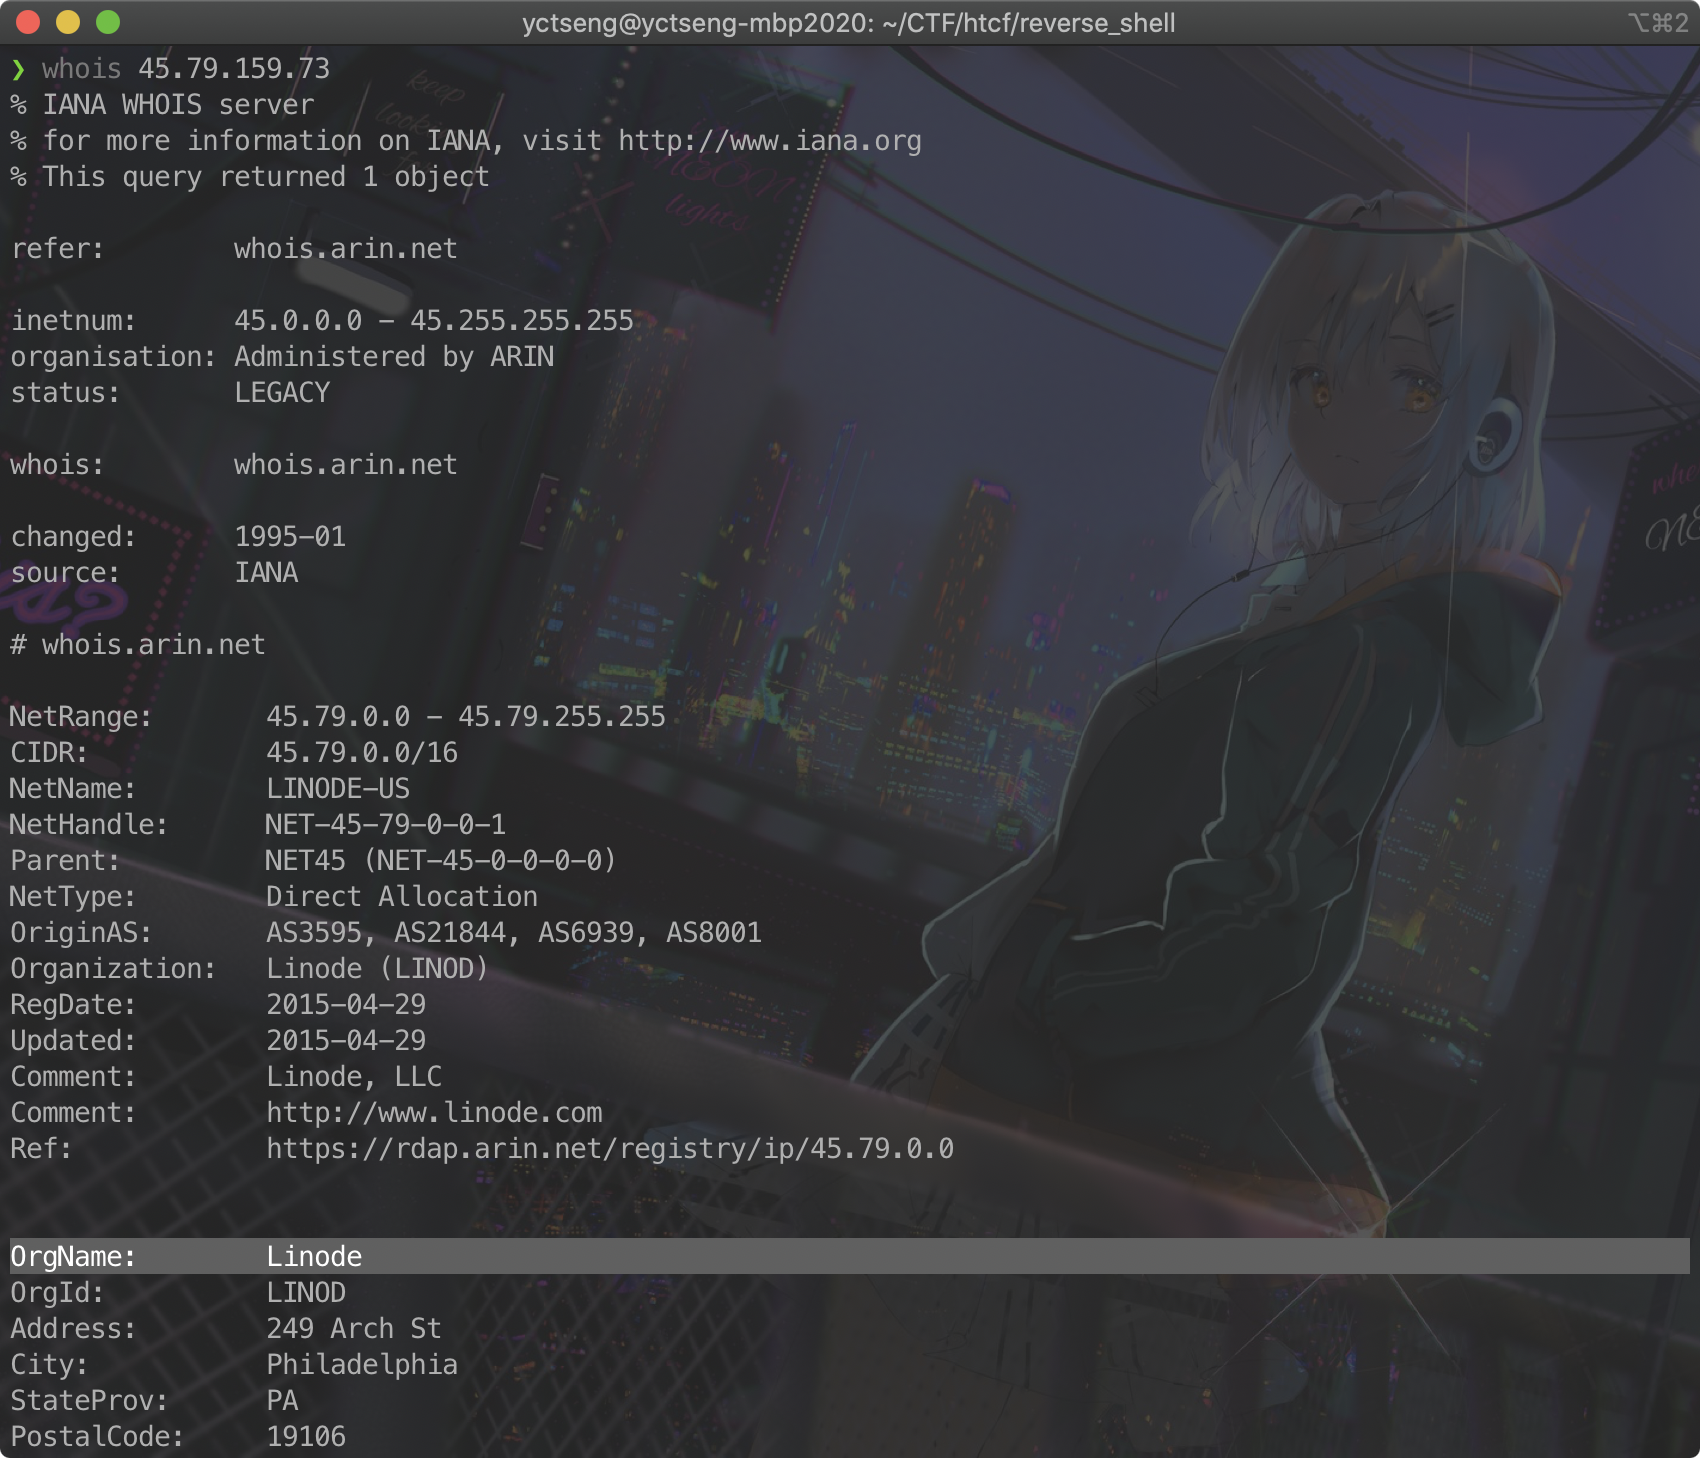1700x1458 pixels.
Task: Click whois.arin.net in the whois line
Action: coord(346,465)
